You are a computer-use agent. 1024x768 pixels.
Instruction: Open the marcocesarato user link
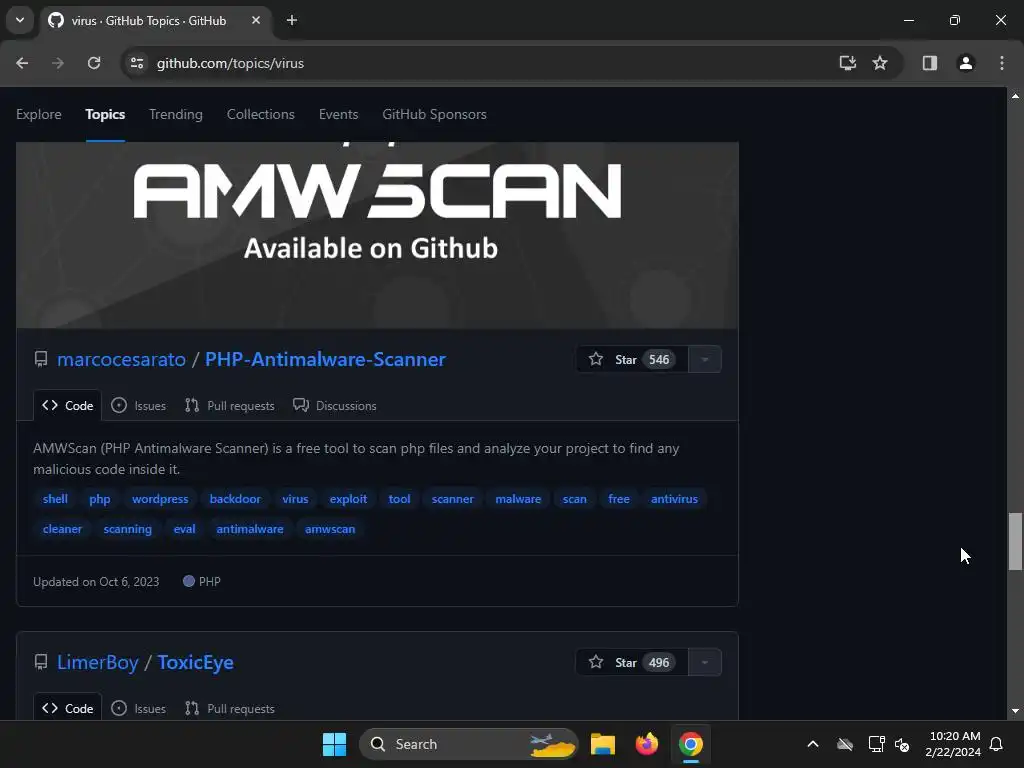click(121, 359)
